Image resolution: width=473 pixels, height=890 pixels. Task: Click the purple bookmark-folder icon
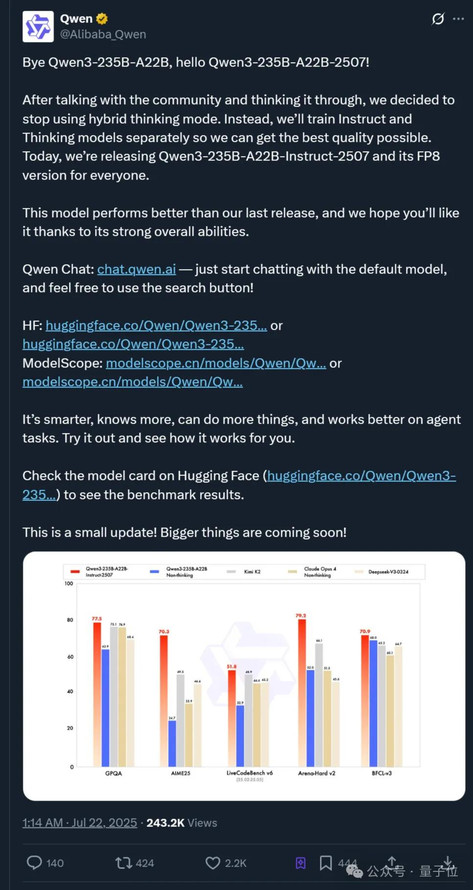point(300,863)
